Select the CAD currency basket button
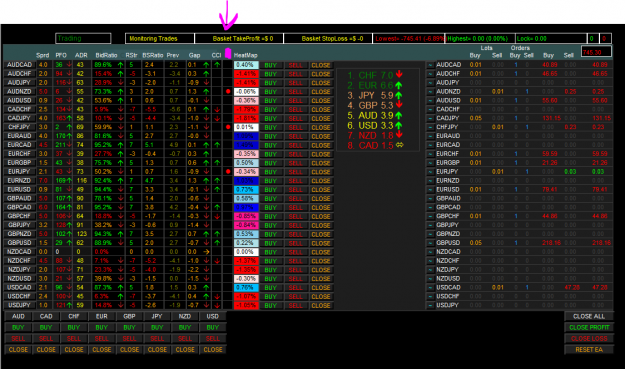This screenshot has width=625, height=369. click(46, 316)
